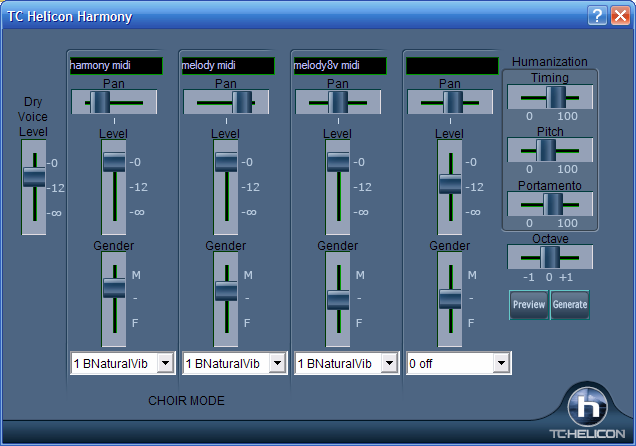Click the Dry Voice Level slider handle

[x=34, y=177]
